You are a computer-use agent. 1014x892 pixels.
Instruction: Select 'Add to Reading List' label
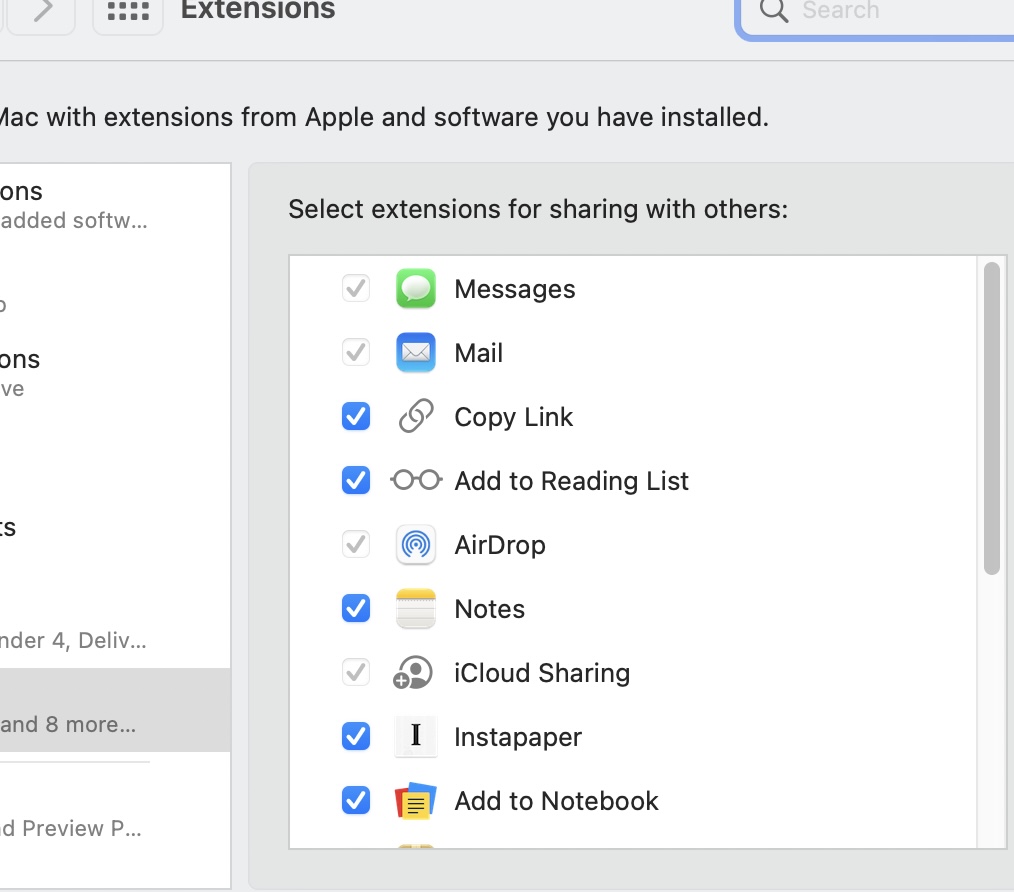tap(572, 481)
